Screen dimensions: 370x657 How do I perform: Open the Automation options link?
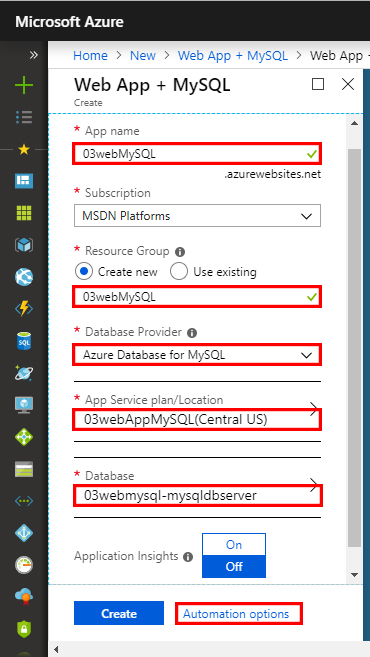coord(236,614)
